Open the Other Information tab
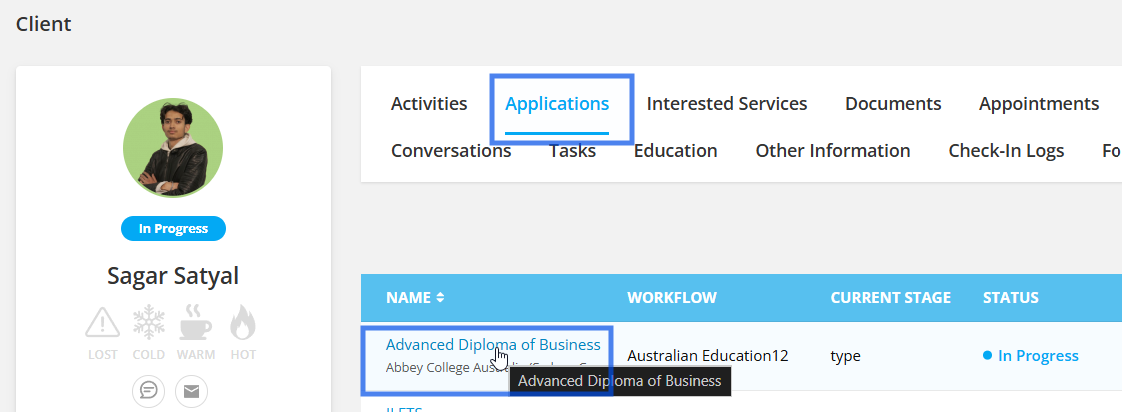The image size is (1122, 412). point(833,151)
